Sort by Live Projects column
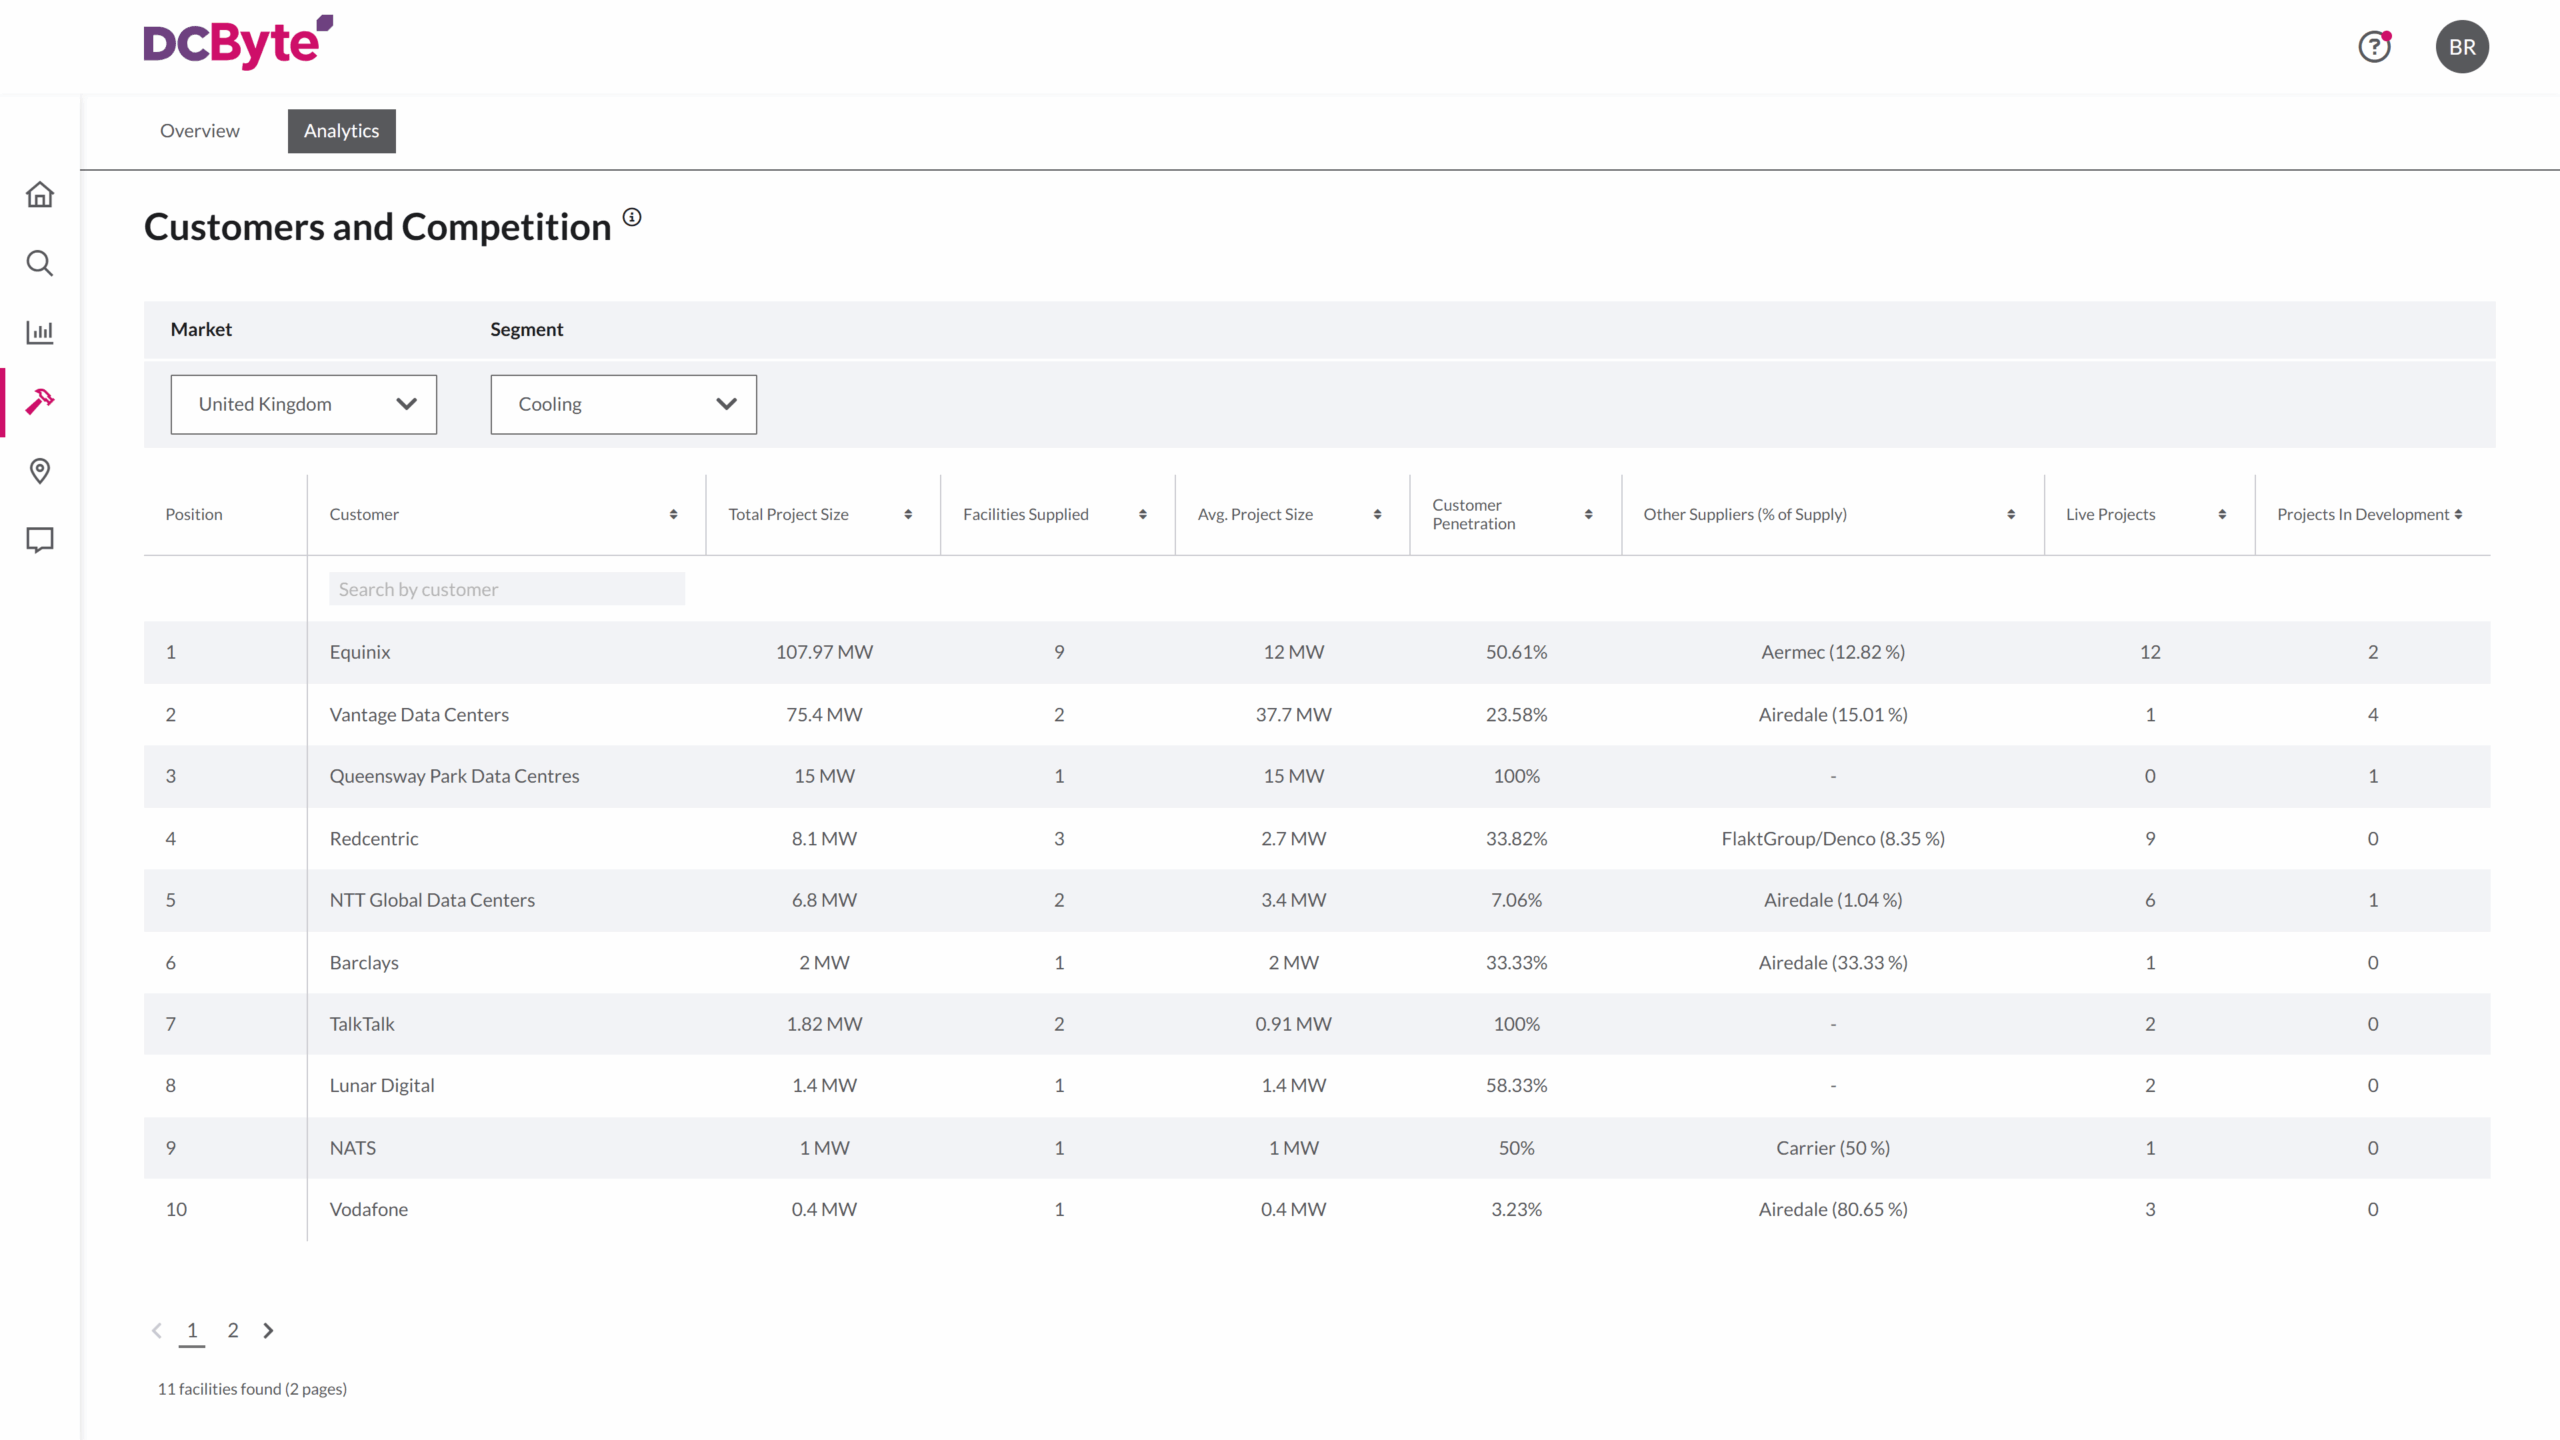Screen dimensions: 2560x1440 (x=2222, y=514)
